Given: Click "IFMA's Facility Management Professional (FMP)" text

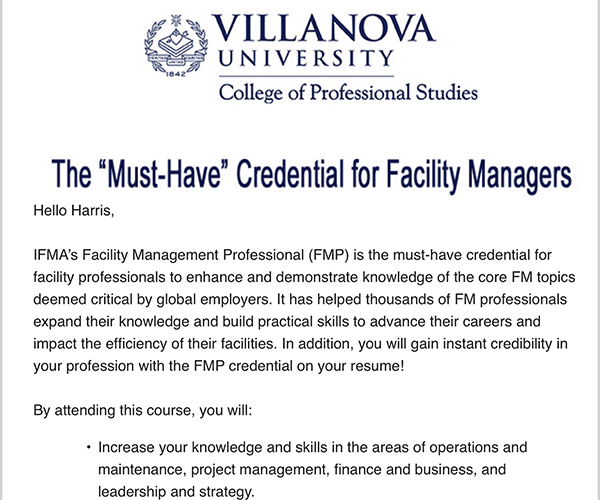Looking at the screenshot, I should point(191,255).
